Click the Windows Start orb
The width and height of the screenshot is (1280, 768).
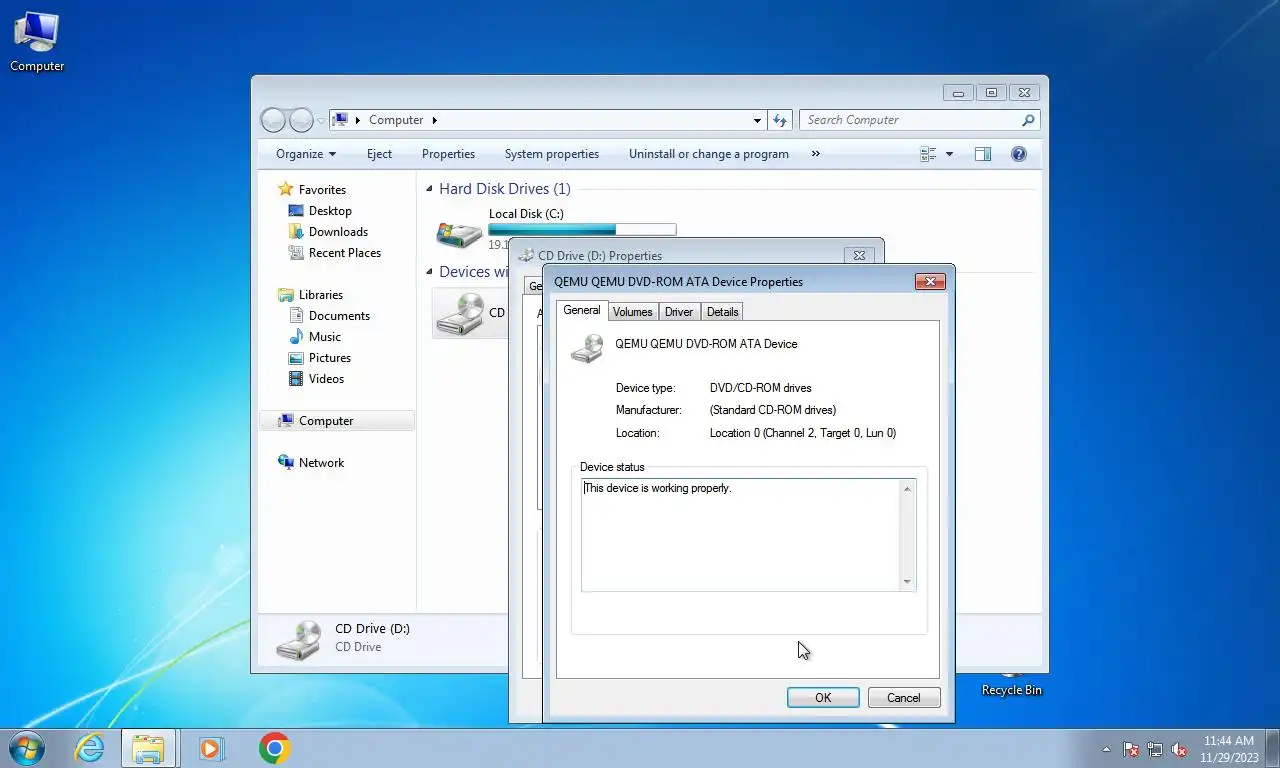(x=27, y=748)
